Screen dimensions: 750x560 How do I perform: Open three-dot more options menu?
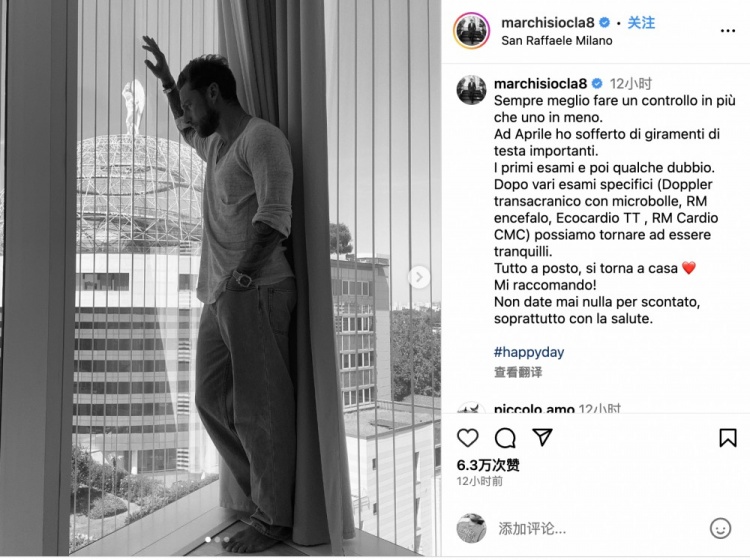(728, 31)
